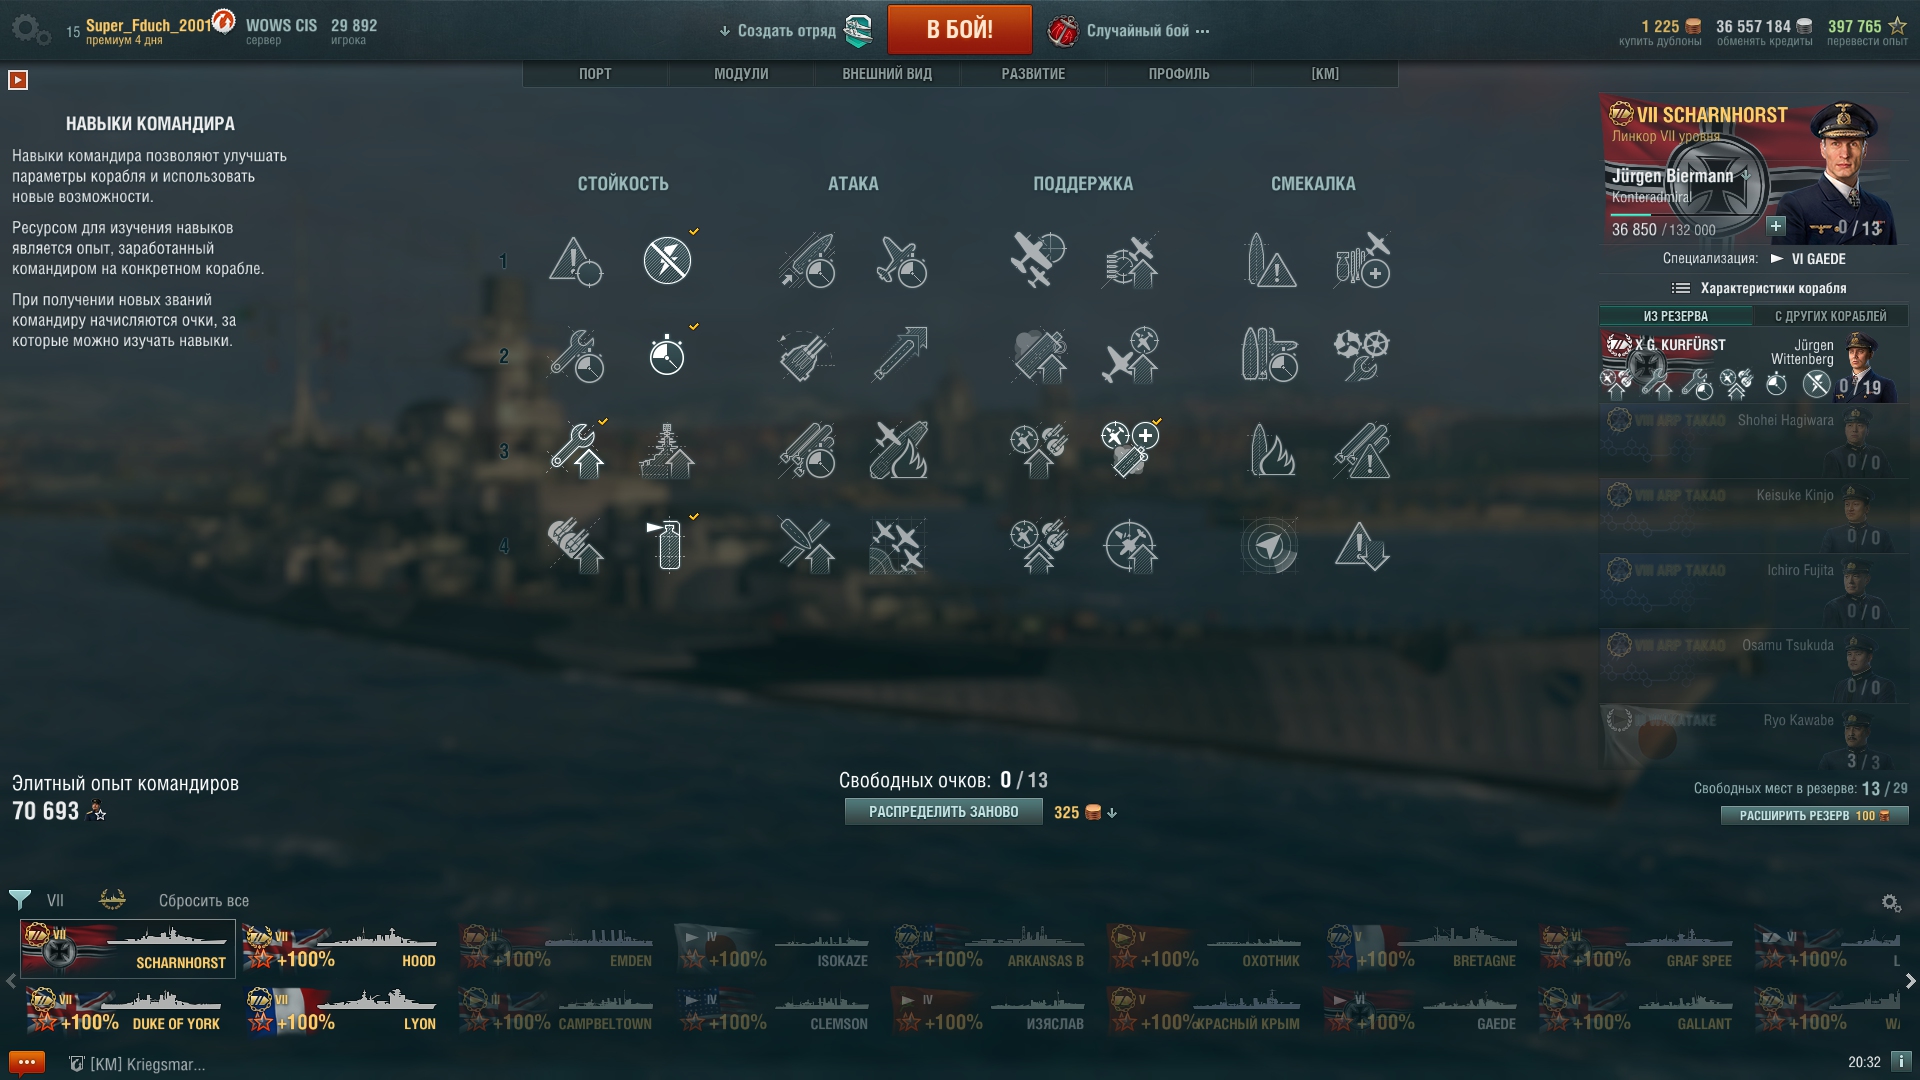The height and width of the screenshot is (1080, 1920).
Task: Select the wrench with arrow skill
Action: coord(577,450)
